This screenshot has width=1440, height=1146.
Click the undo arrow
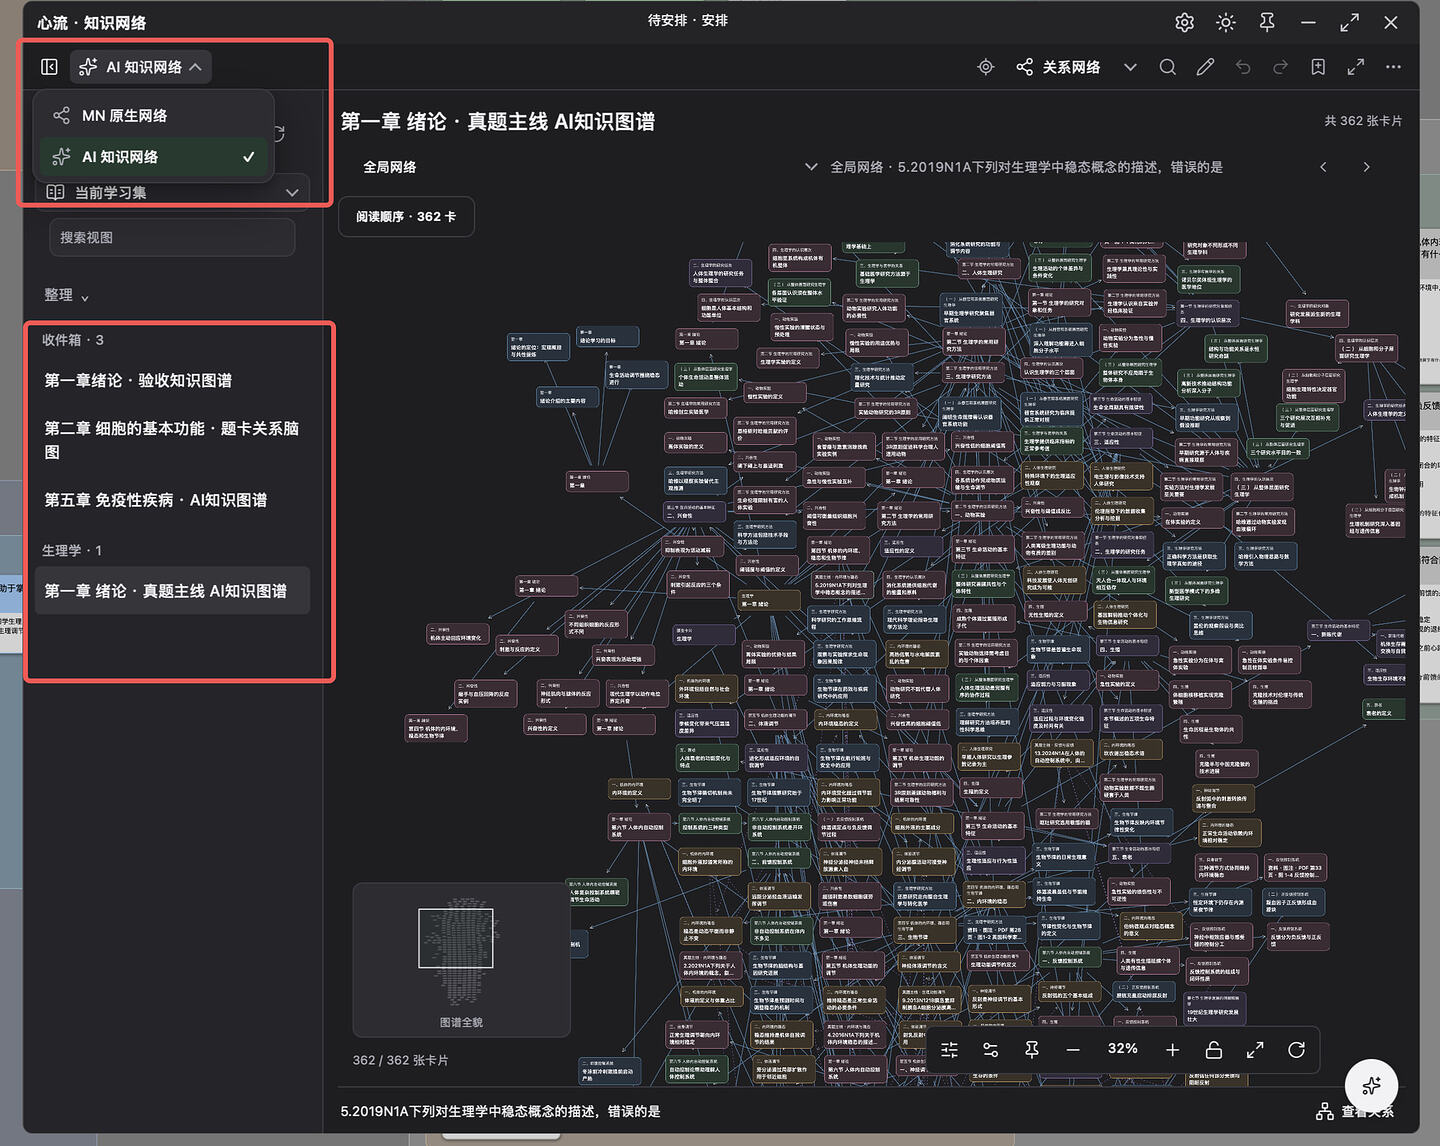click(1243, 67)
